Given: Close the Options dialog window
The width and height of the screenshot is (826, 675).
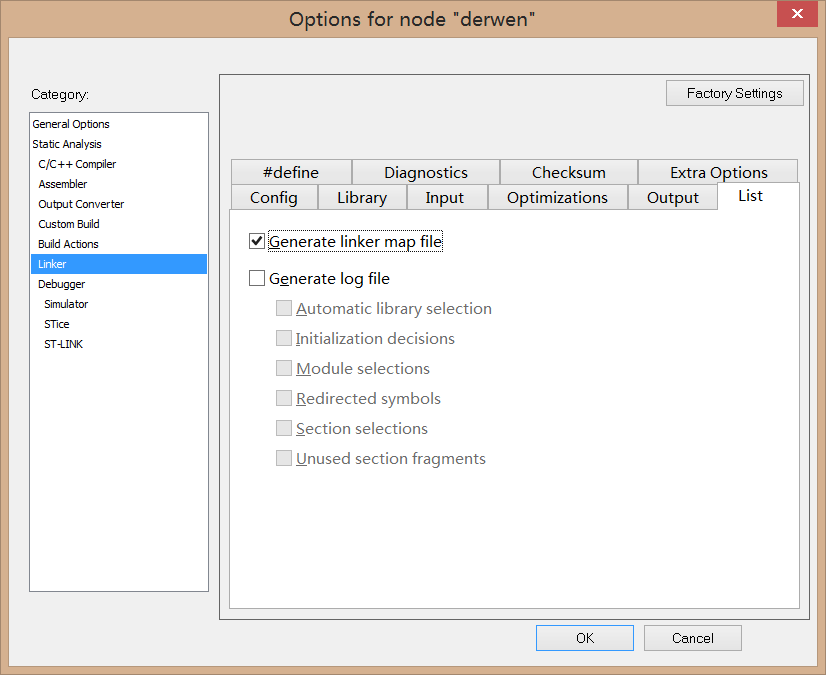Looking at the screenshot, I should 797,14.
